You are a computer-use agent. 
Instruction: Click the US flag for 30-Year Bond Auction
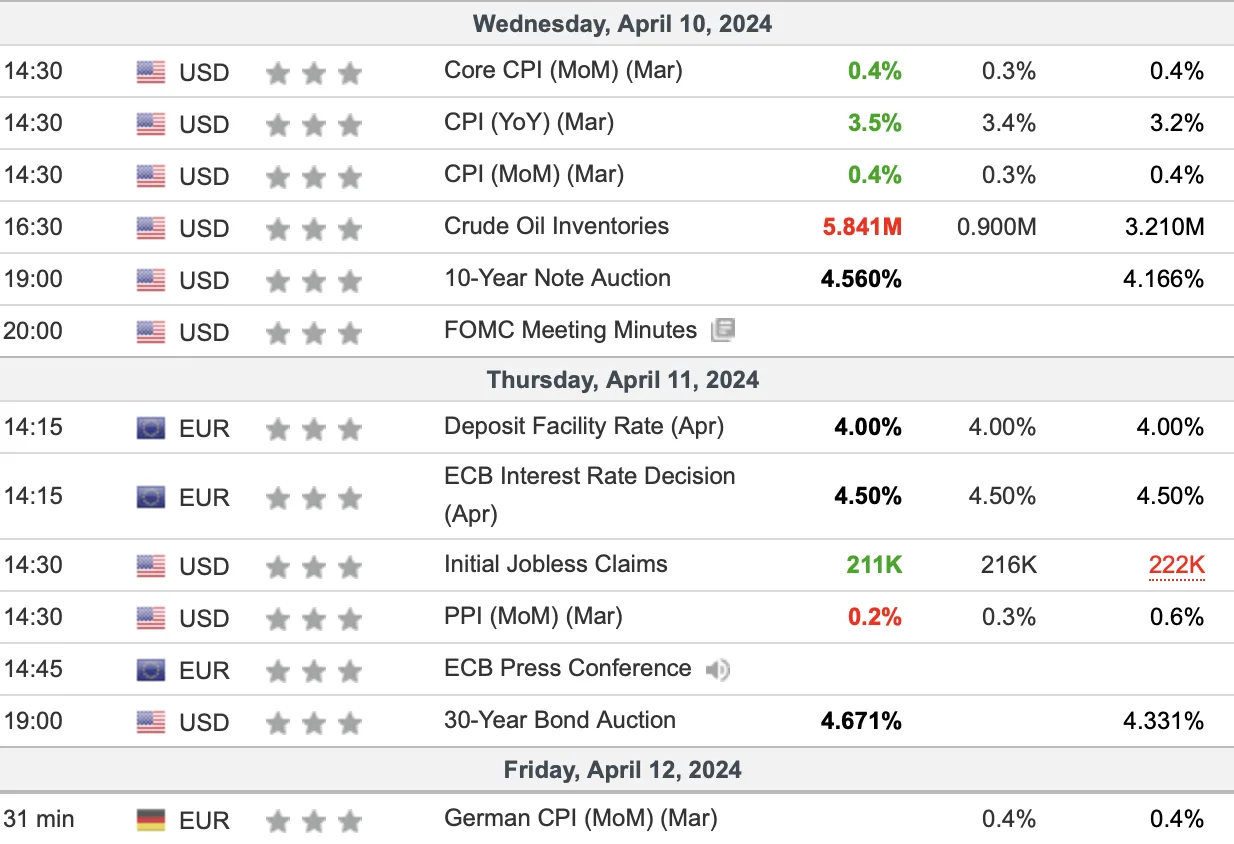point(151,721)
